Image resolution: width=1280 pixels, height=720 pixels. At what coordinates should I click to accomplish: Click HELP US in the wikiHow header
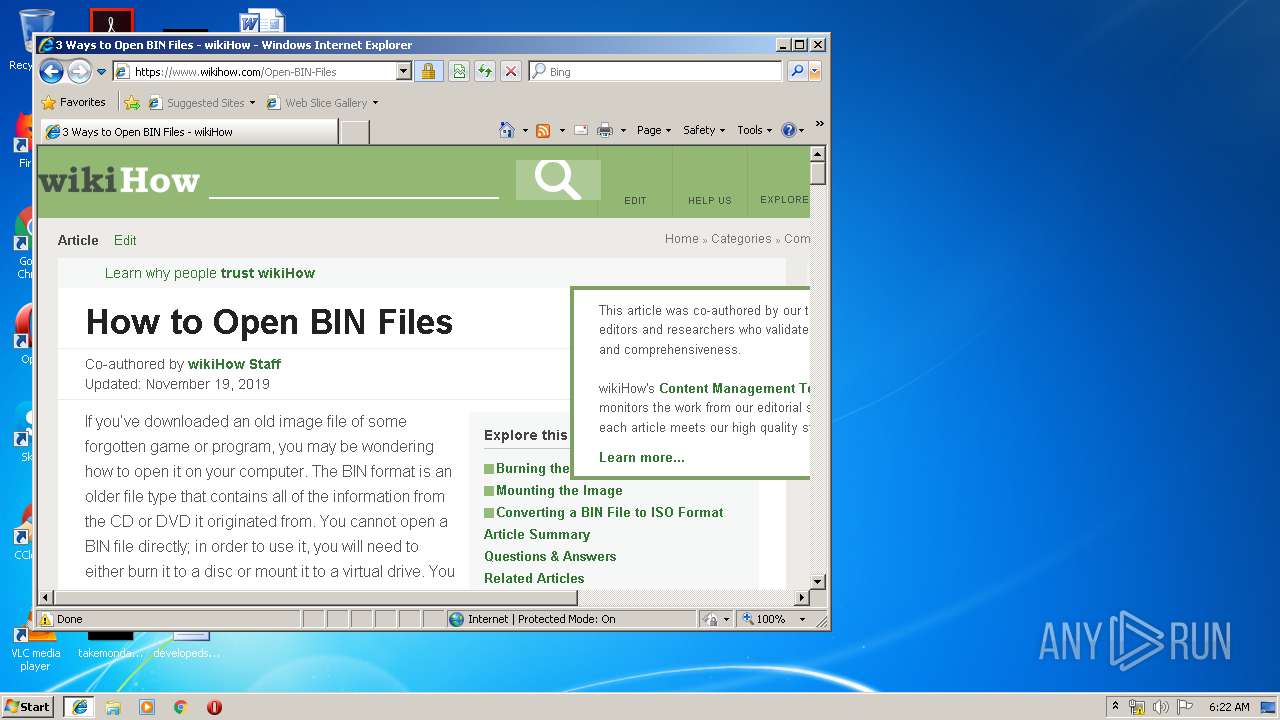coord(710,200)
